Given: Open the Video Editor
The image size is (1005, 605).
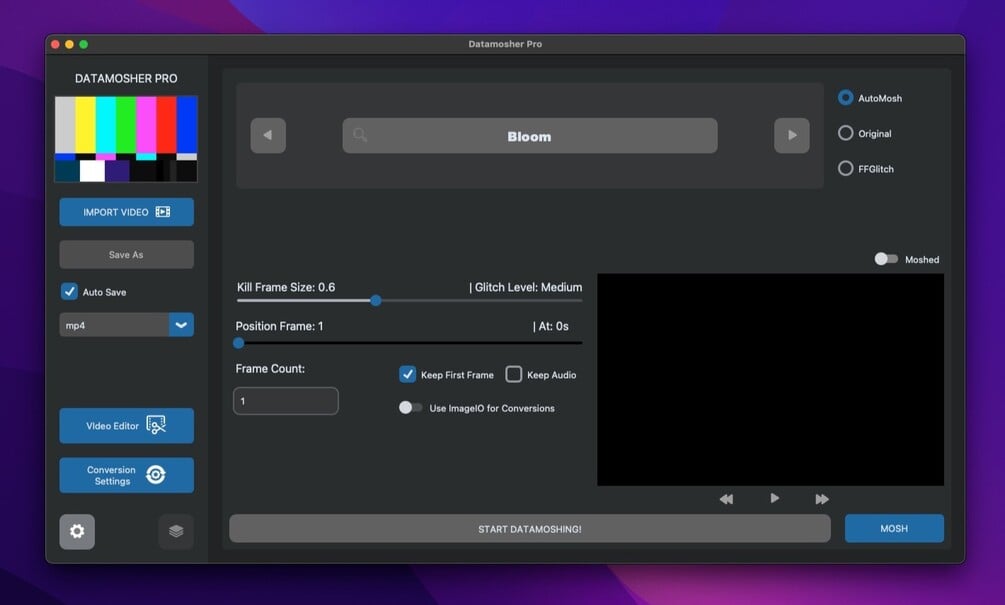Looking at the screenshot, I should pyautogui.click(x=126, y=426).
